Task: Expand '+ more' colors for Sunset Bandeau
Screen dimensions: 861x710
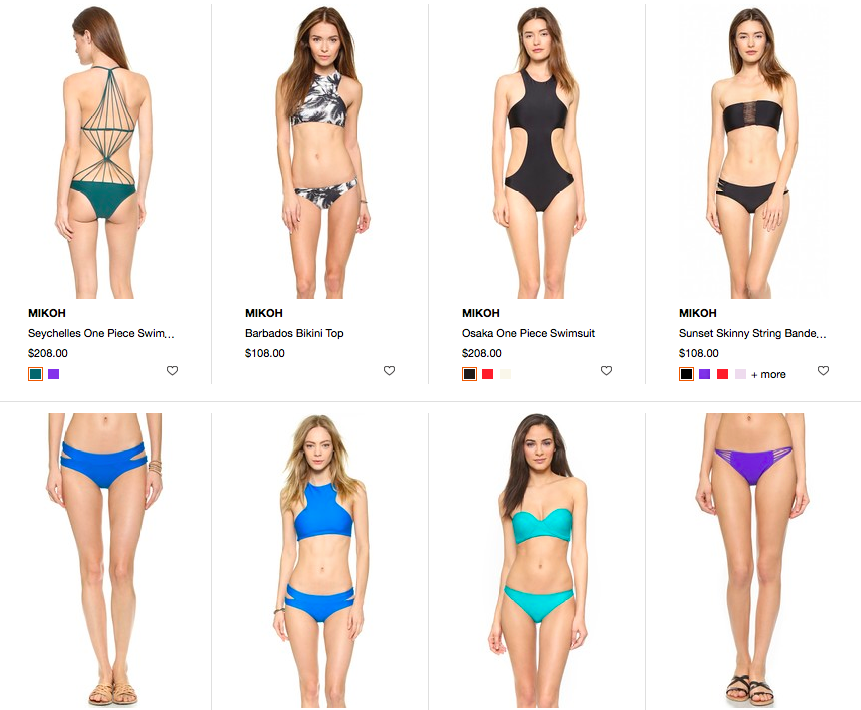Action: coord(768,374)
